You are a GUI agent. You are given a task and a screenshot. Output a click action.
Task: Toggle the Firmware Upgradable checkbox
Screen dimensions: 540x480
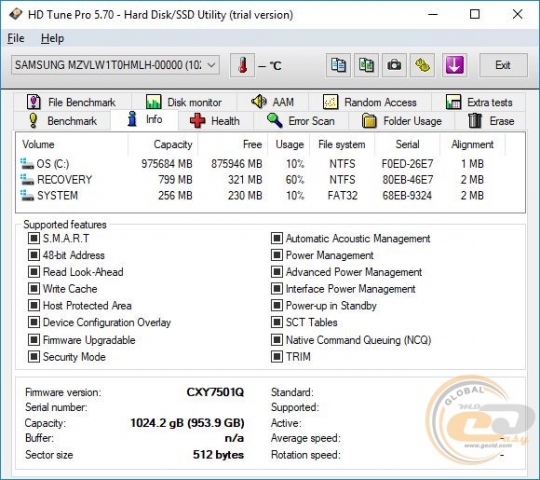pos(34,340)
